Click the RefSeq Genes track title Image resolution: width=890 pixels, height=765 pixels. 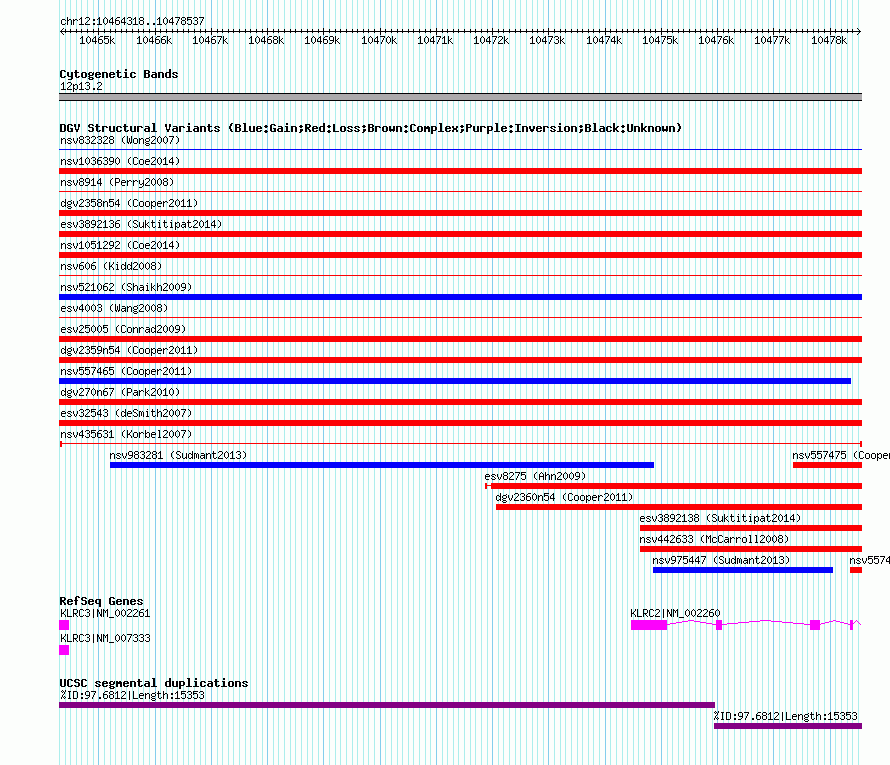click(101, 601)
